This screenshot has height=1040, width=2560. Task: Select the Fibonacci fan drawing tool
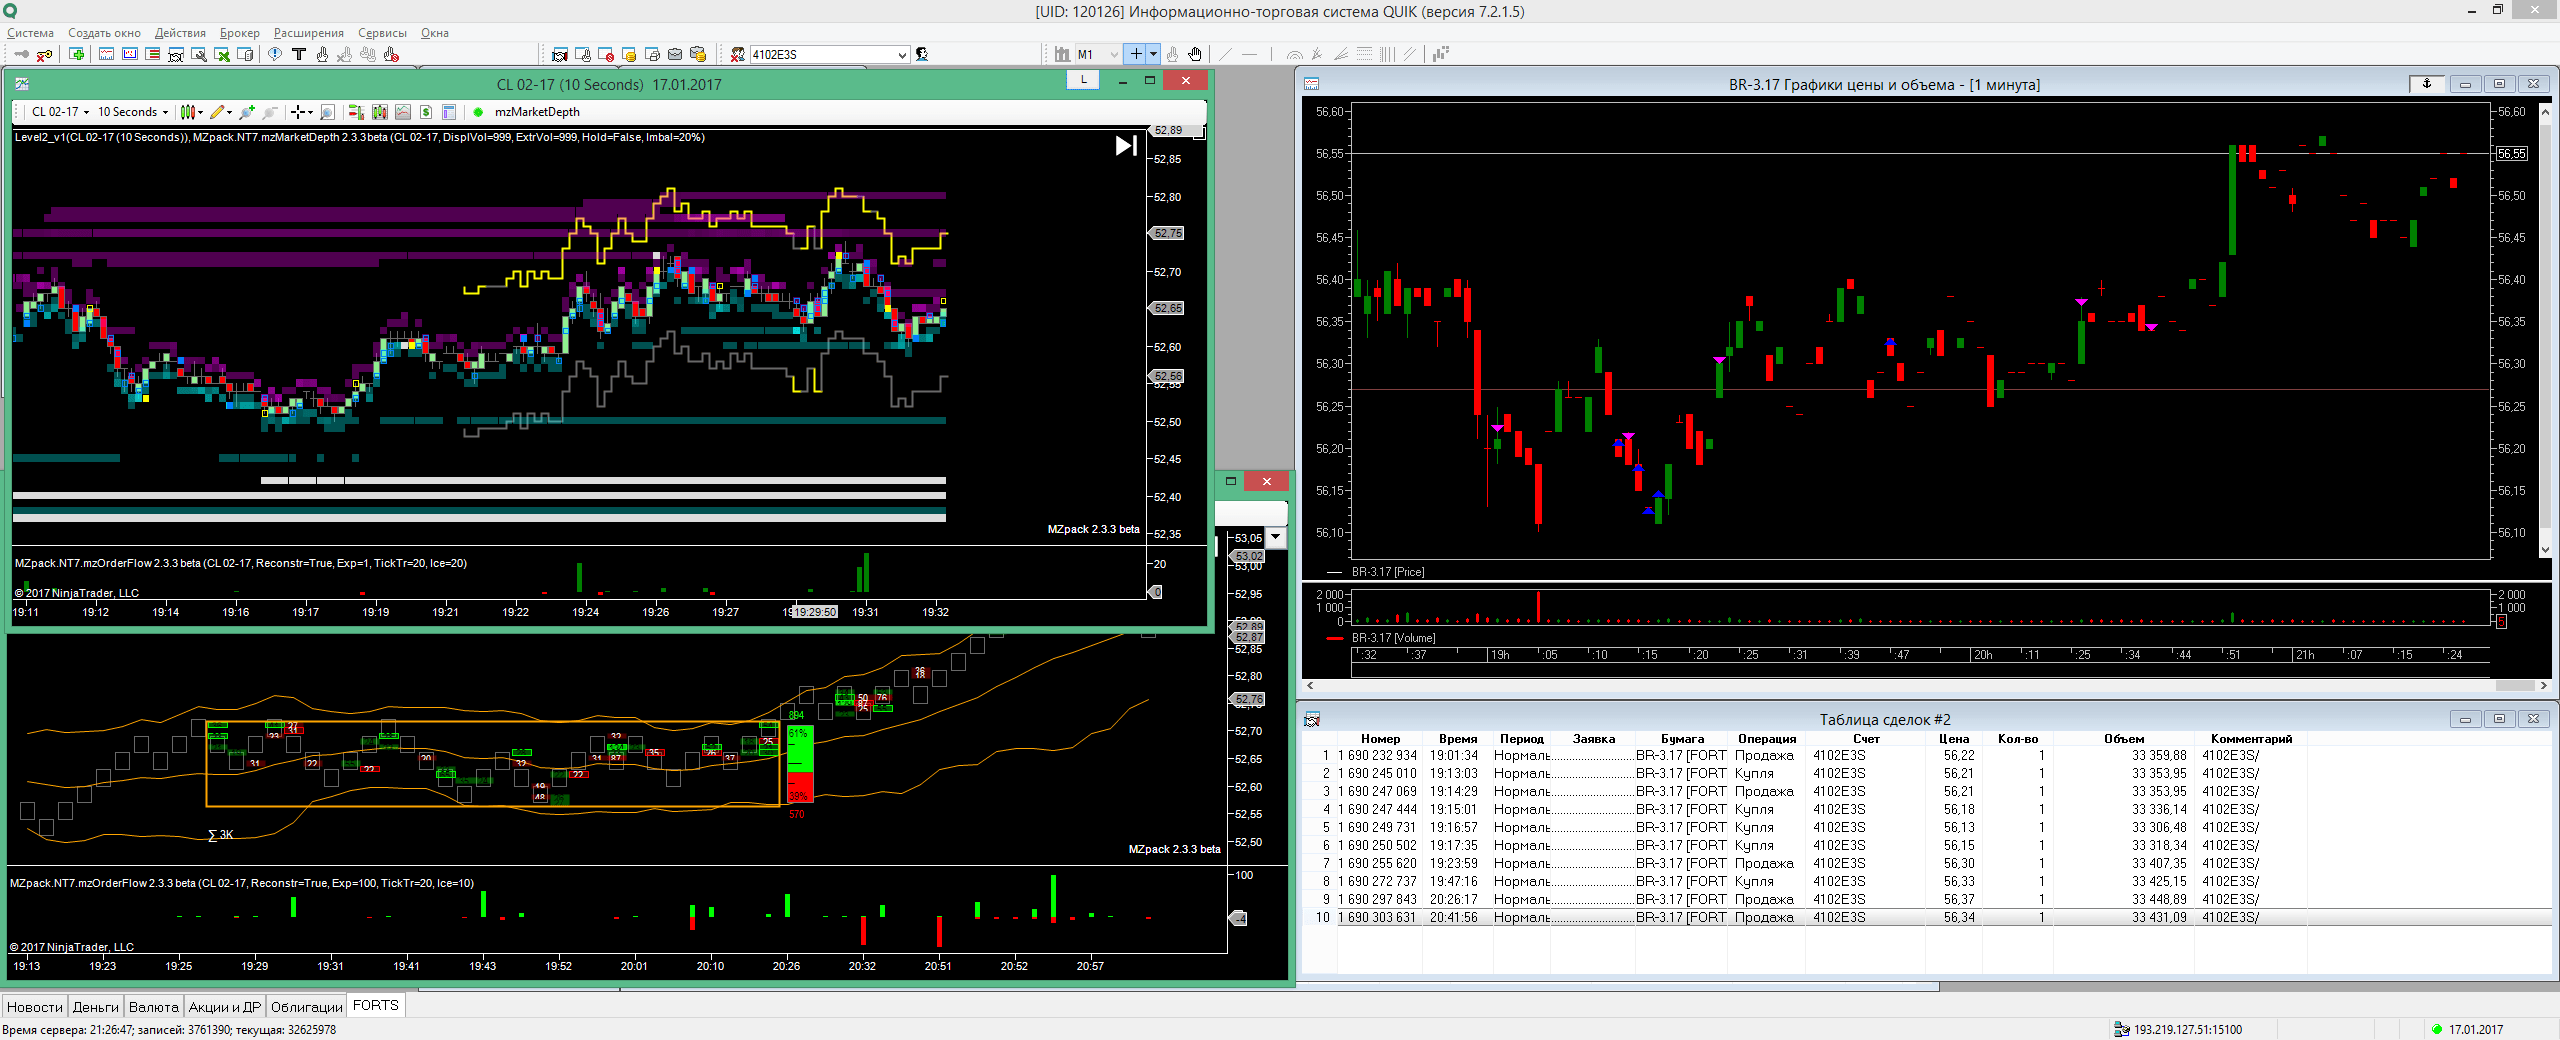[1341, 54]
